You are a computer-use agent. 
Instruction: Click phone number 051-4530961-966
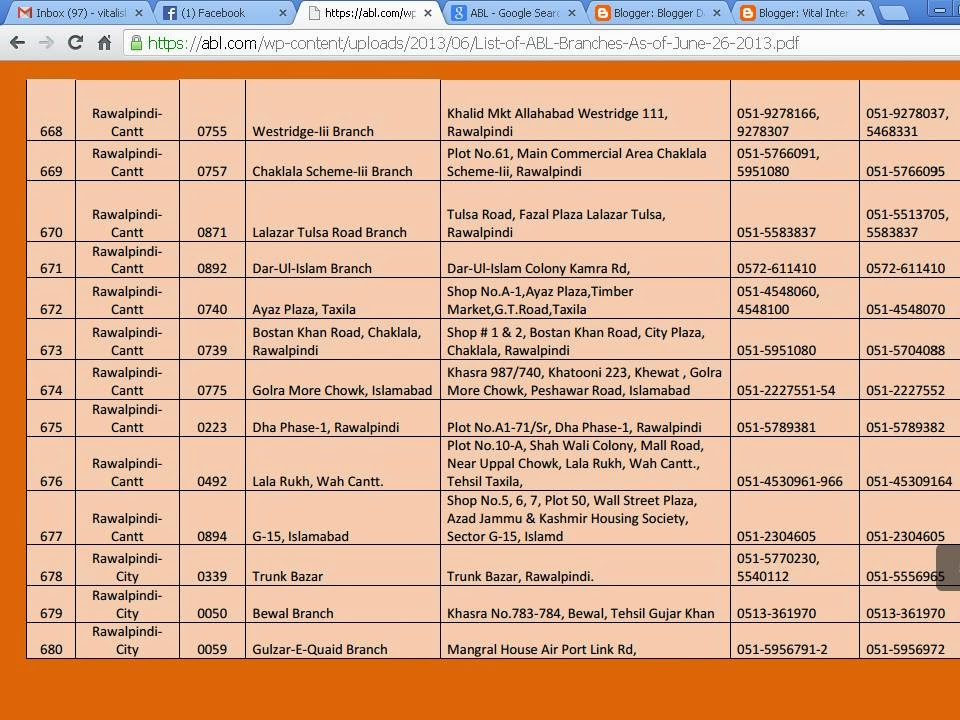coord(789,481)
